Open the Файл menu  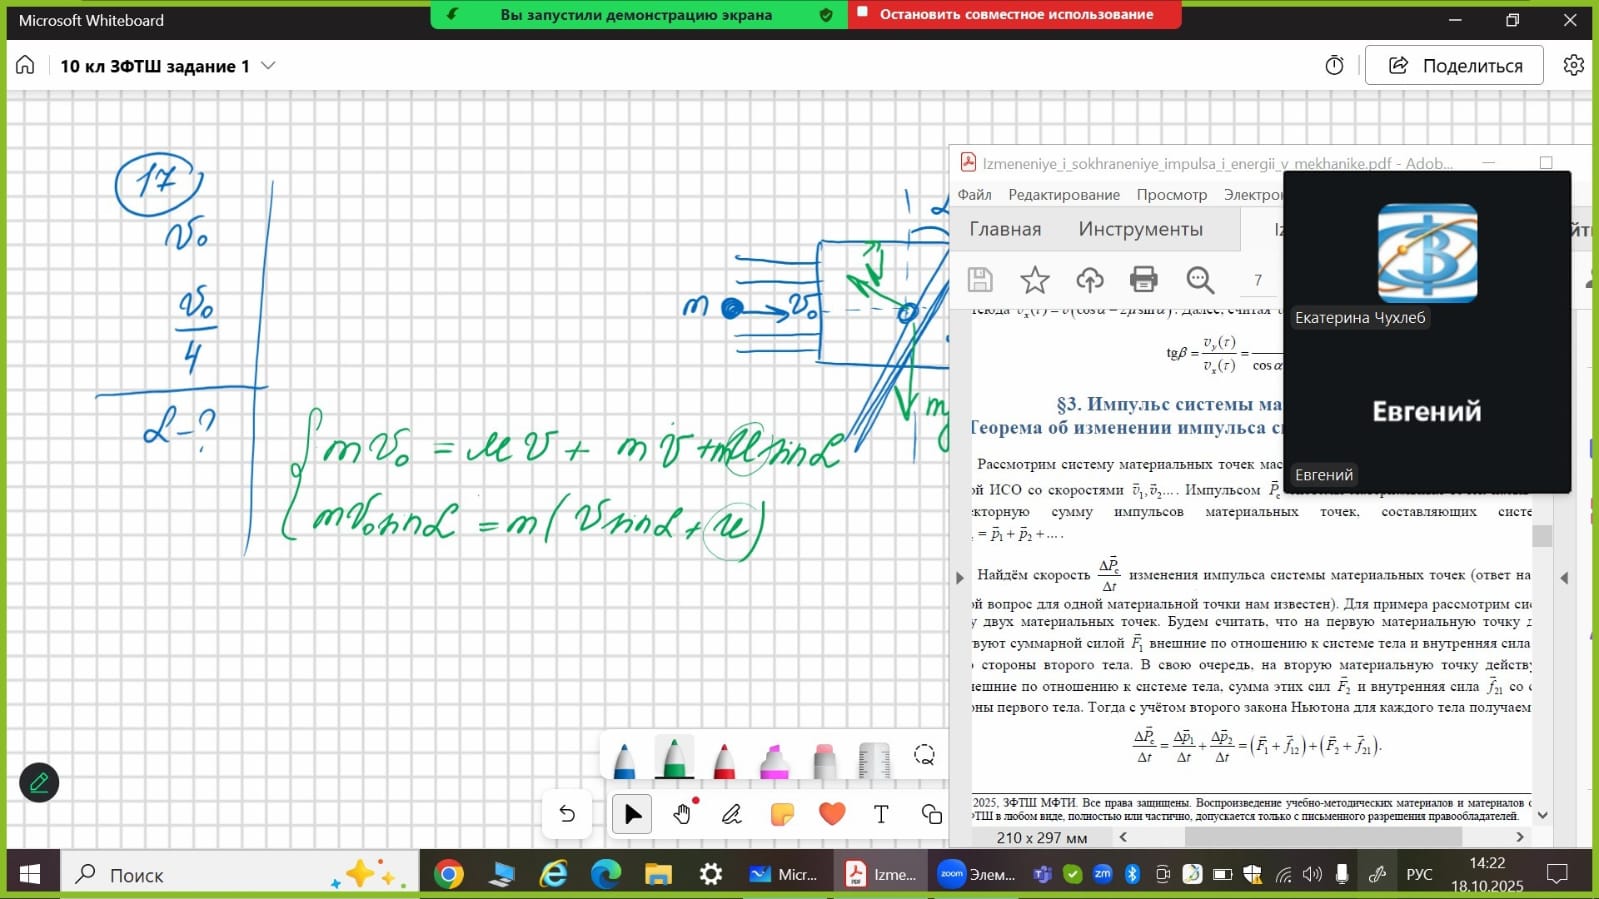(x=974, y=195)
